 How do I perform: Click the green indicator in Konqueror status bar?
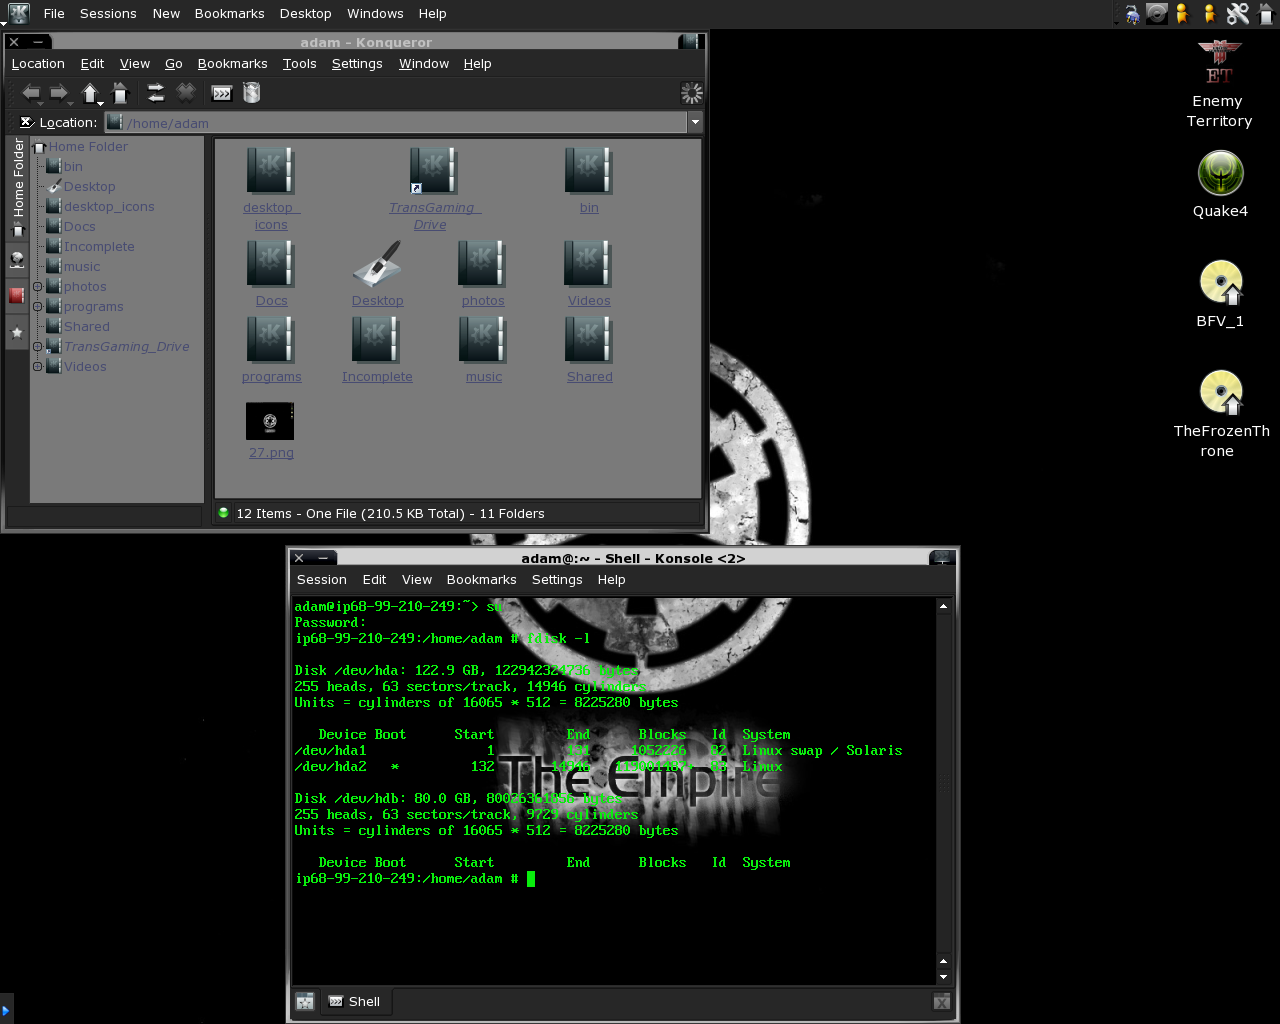pyautogui.click(x=223, y=513)
